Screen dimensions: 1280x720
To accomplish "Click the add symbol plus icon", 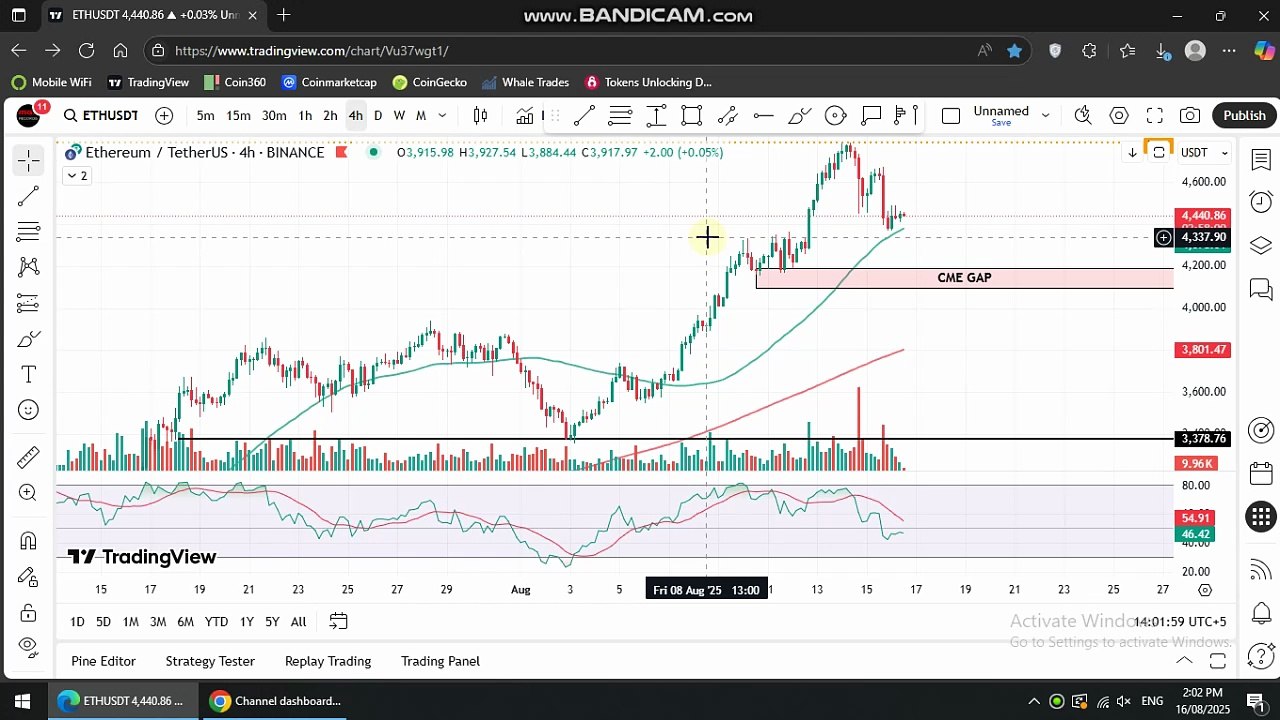I will point(164,116).
